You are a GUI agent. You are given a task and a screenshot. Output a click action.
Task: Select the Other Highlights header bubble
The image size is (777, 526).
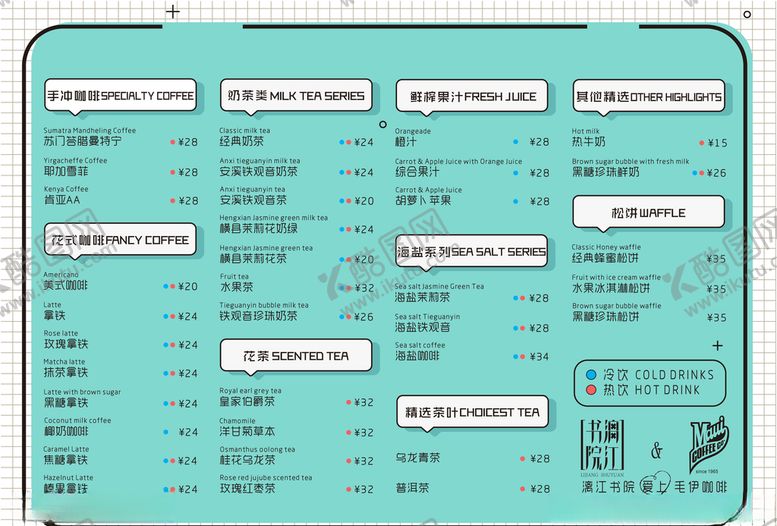(x=649, y=96)
